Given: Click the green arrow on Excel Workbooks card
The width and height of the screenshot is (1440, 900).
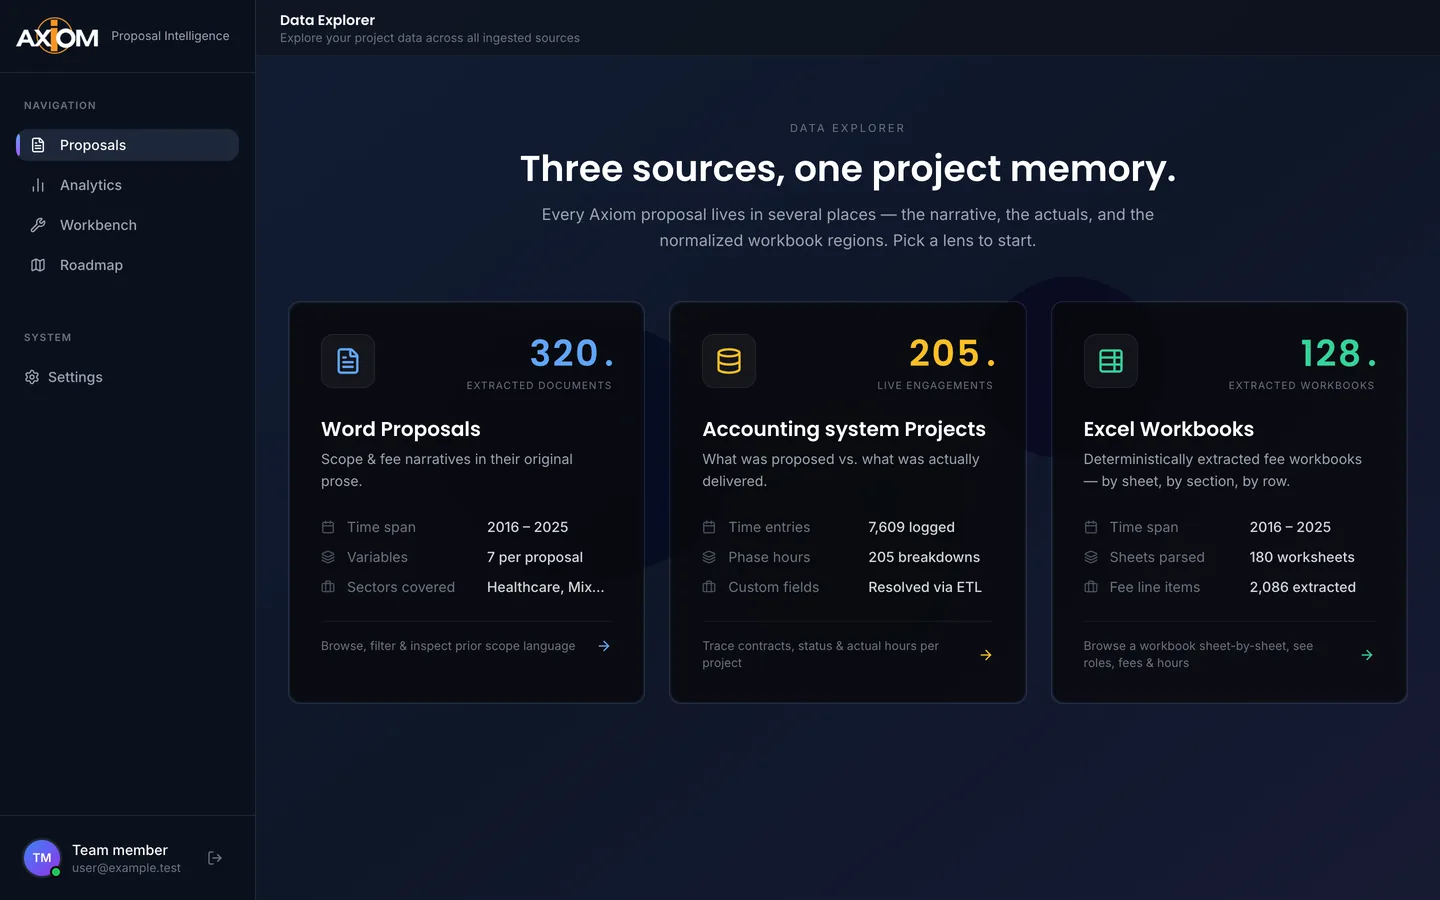Looking at the screenshot, I should (x=1367, y=655).
